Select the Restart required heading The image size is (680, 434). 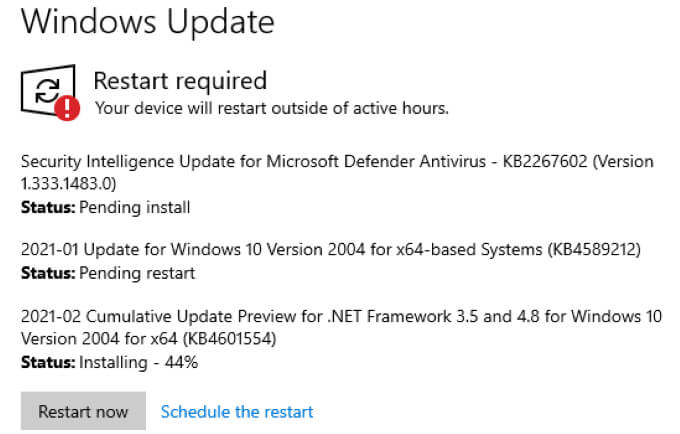tap(180, 80)
